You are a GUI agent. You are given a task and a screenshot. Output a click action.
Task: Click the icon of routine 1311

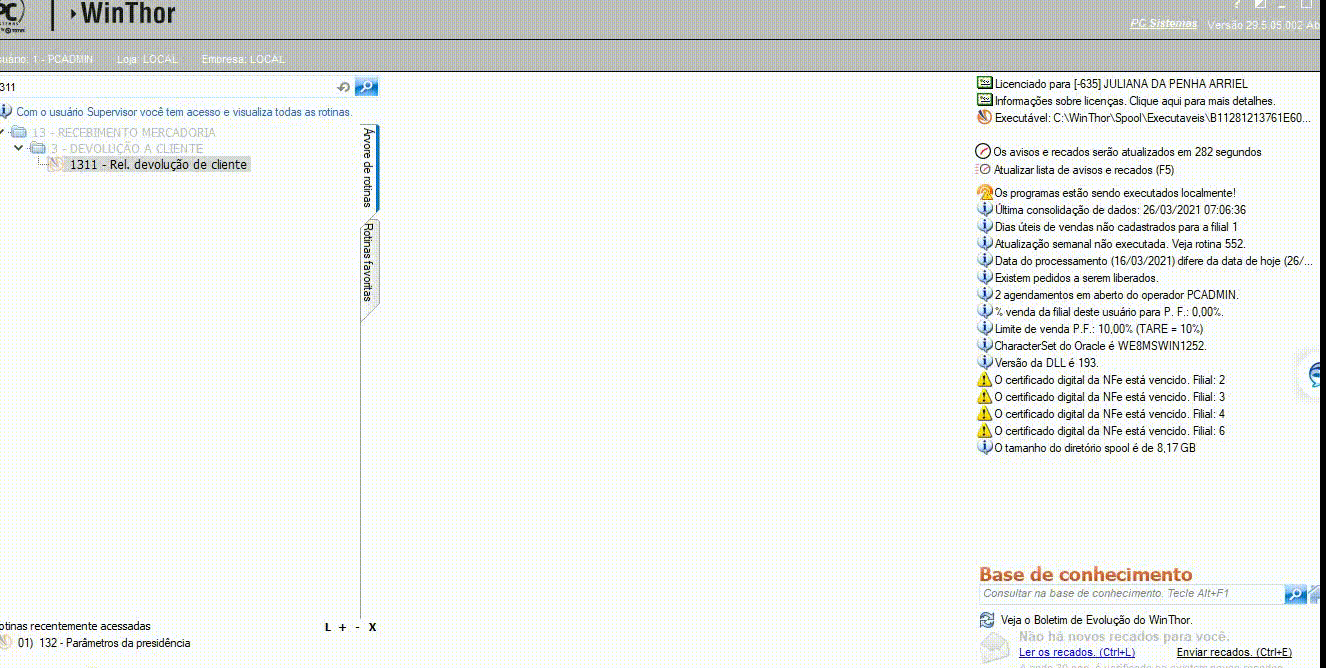click(x=57, y=165)
